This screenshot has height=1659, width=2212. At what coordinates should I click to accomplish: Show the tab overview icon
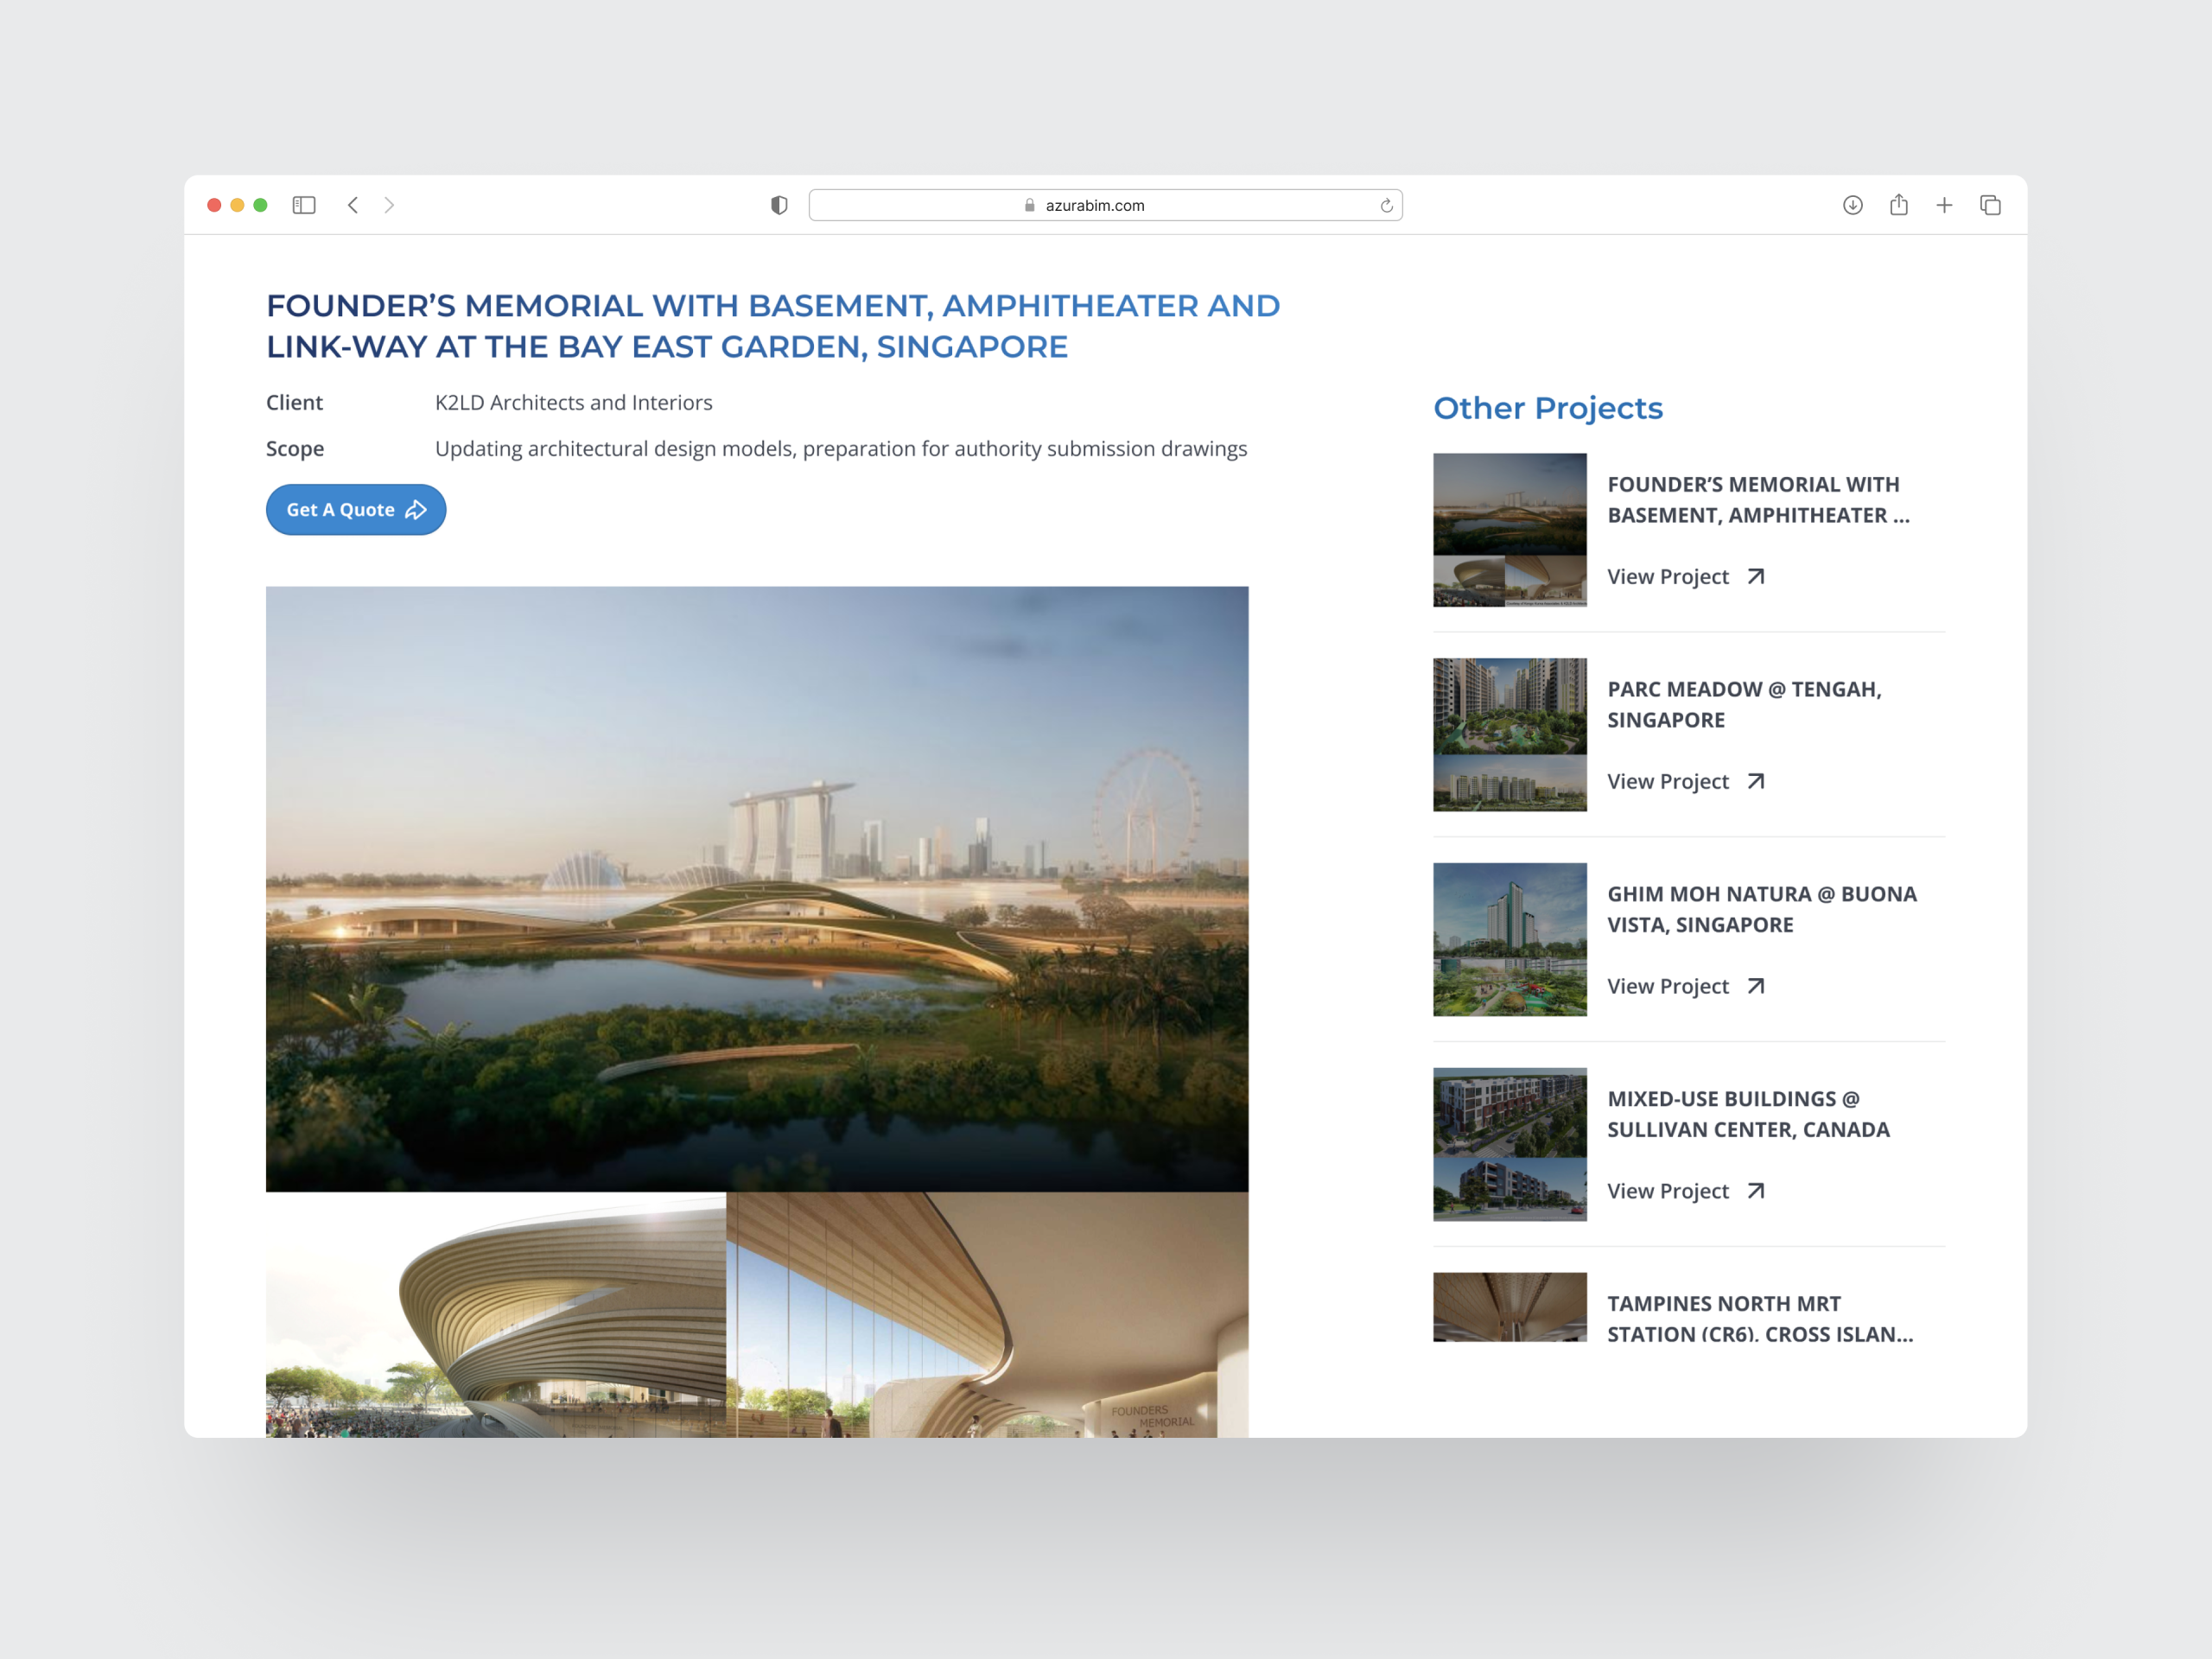point(1990,205)
